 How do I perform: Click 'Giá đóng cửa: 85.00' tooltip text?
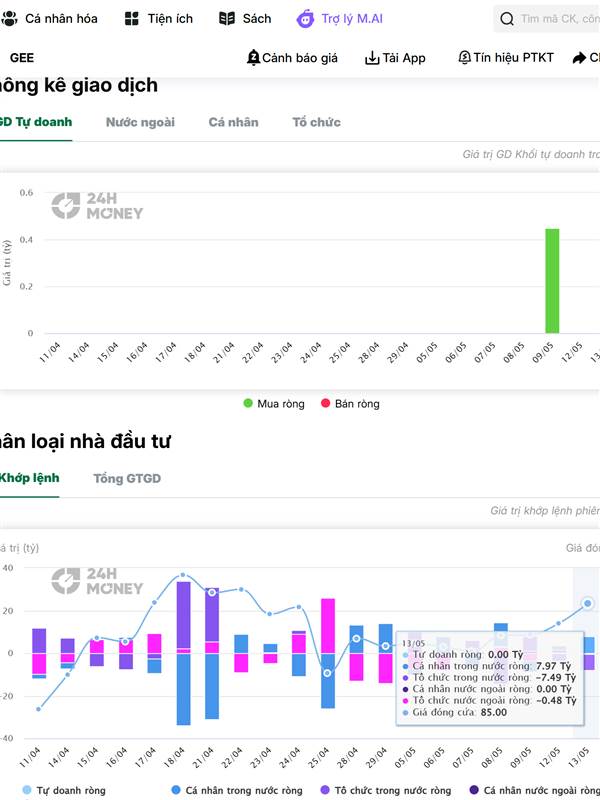point(454,712)
